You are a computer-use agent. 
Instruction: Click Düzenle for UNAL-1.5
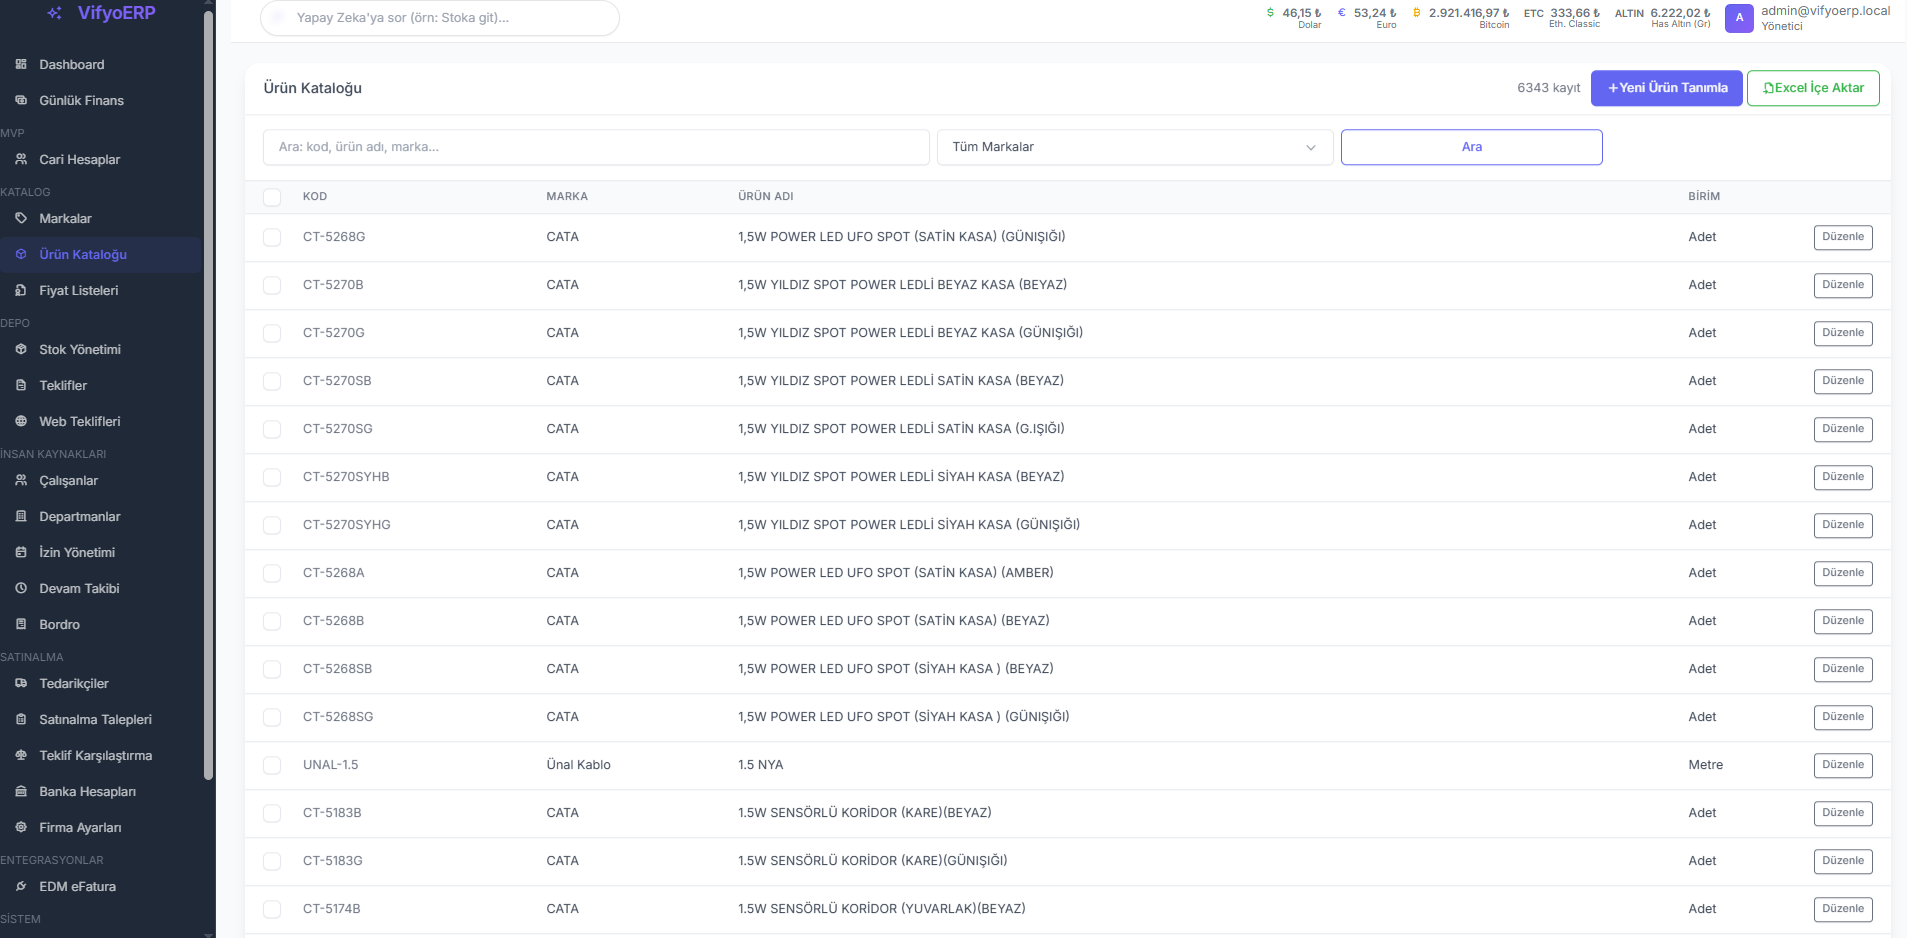1843,765
